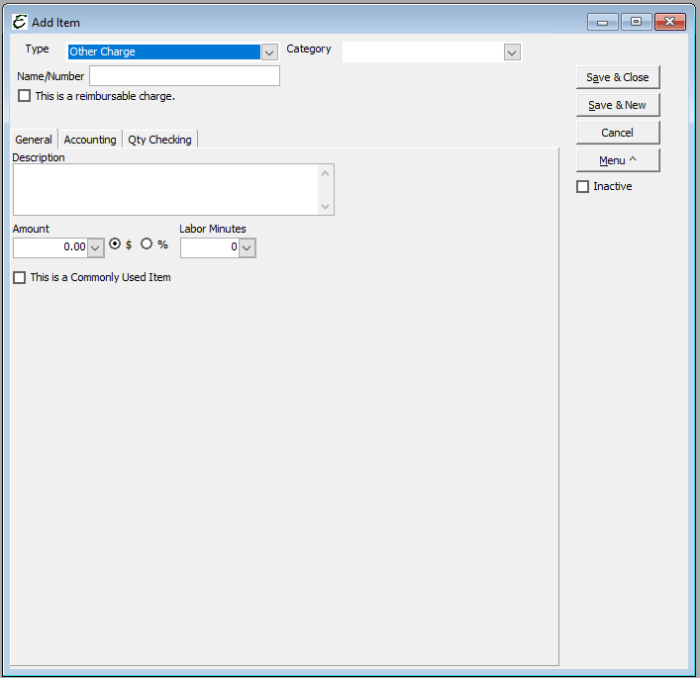This screenshot has width=700, height=678.
Task: Mark the item as Inactive
Action: [x=583, y=187]
